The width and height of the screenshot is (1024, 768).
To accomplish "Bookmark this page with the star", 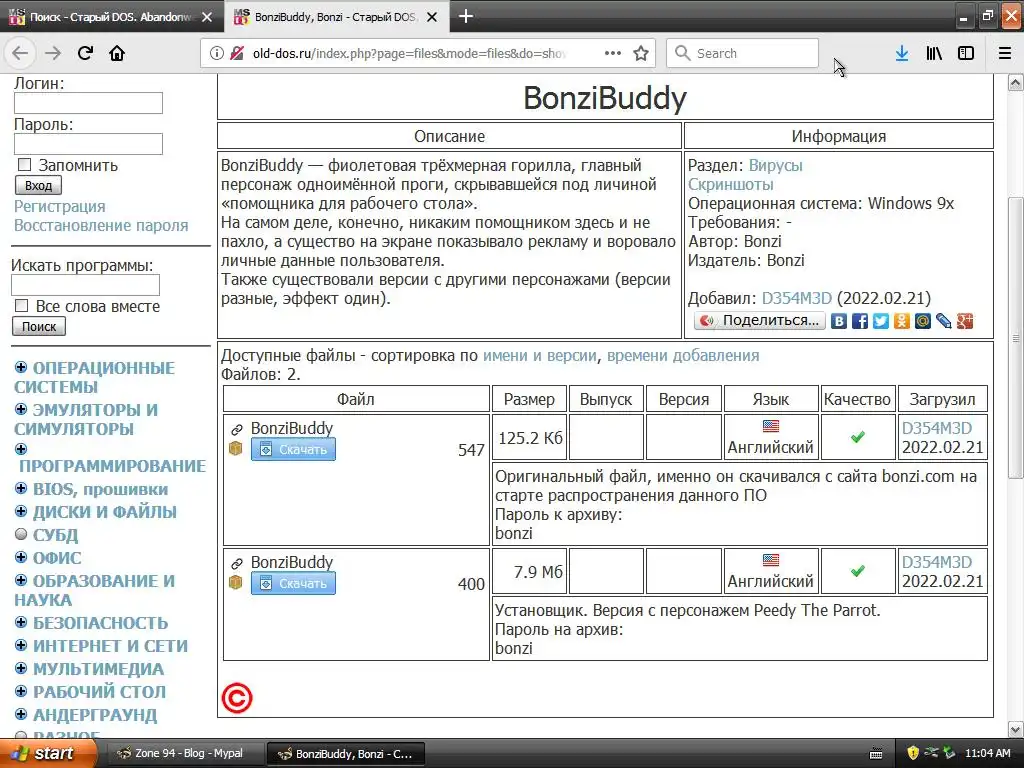I will pos(641,53).
